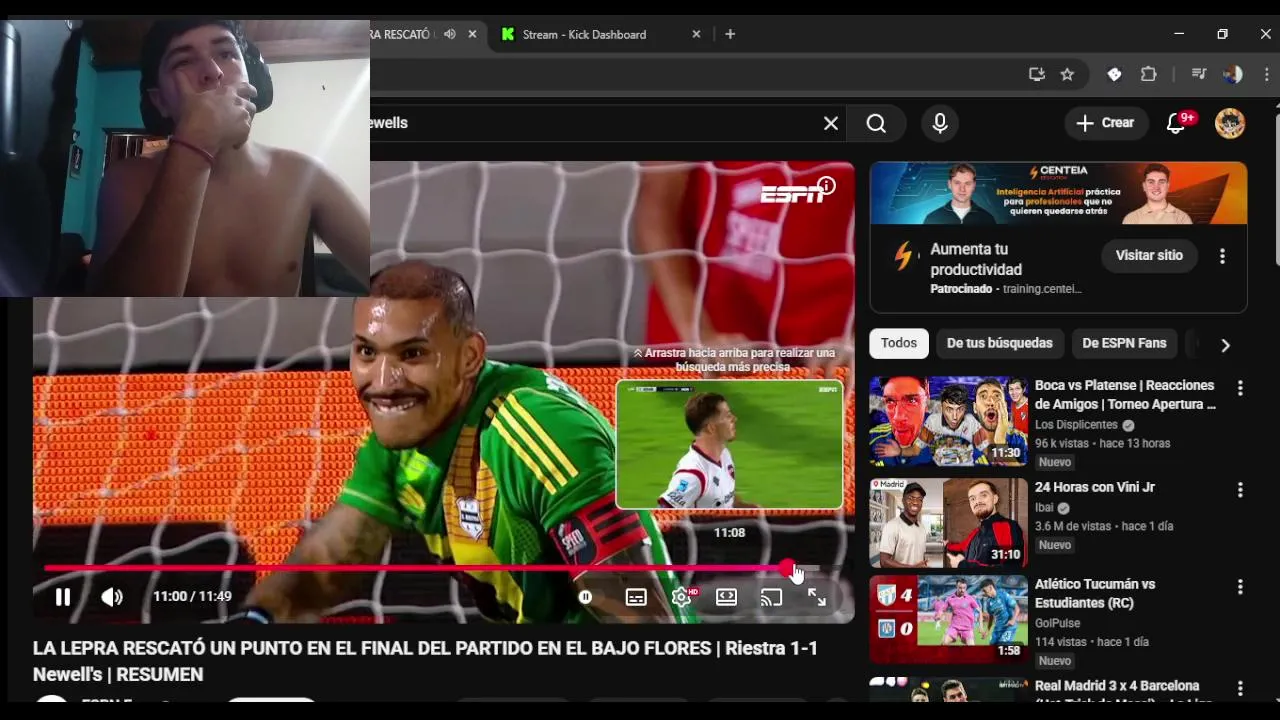Open menu for Boca vs Platense video
The width and height of the screenshot is (1280, 720).
click(x=1240, y=388)
